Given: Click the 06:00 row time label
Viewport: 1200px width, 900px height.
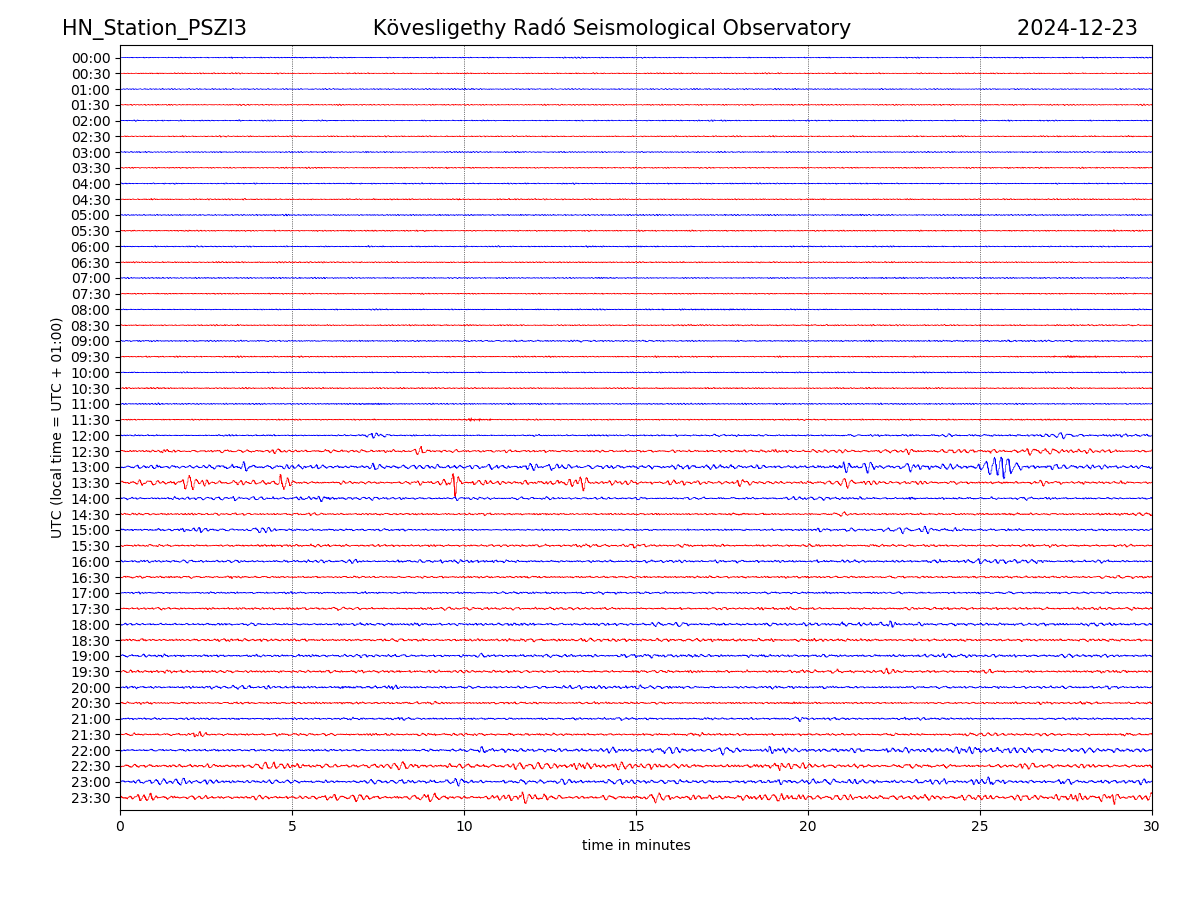Looking at the screenshot, I should pos(90,247).
